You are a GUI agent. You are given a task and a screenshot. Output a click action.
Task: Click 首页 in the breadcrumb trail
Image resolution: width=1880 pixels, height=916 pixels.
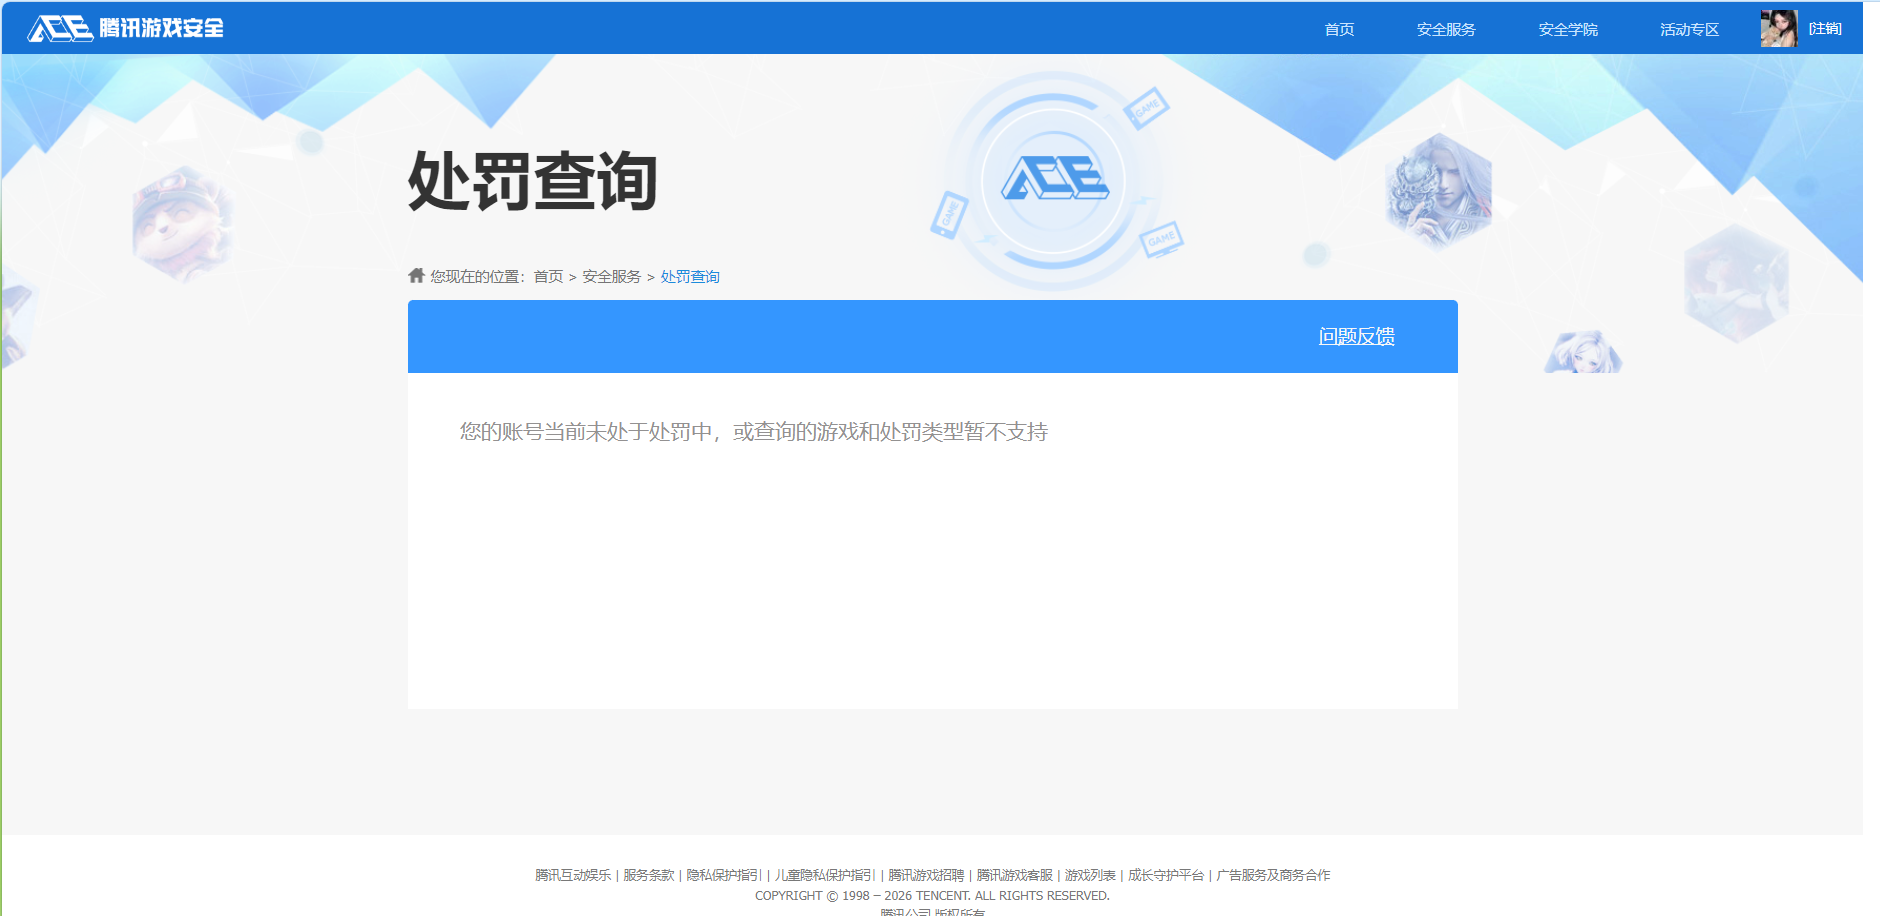click(x=546, y=276)
